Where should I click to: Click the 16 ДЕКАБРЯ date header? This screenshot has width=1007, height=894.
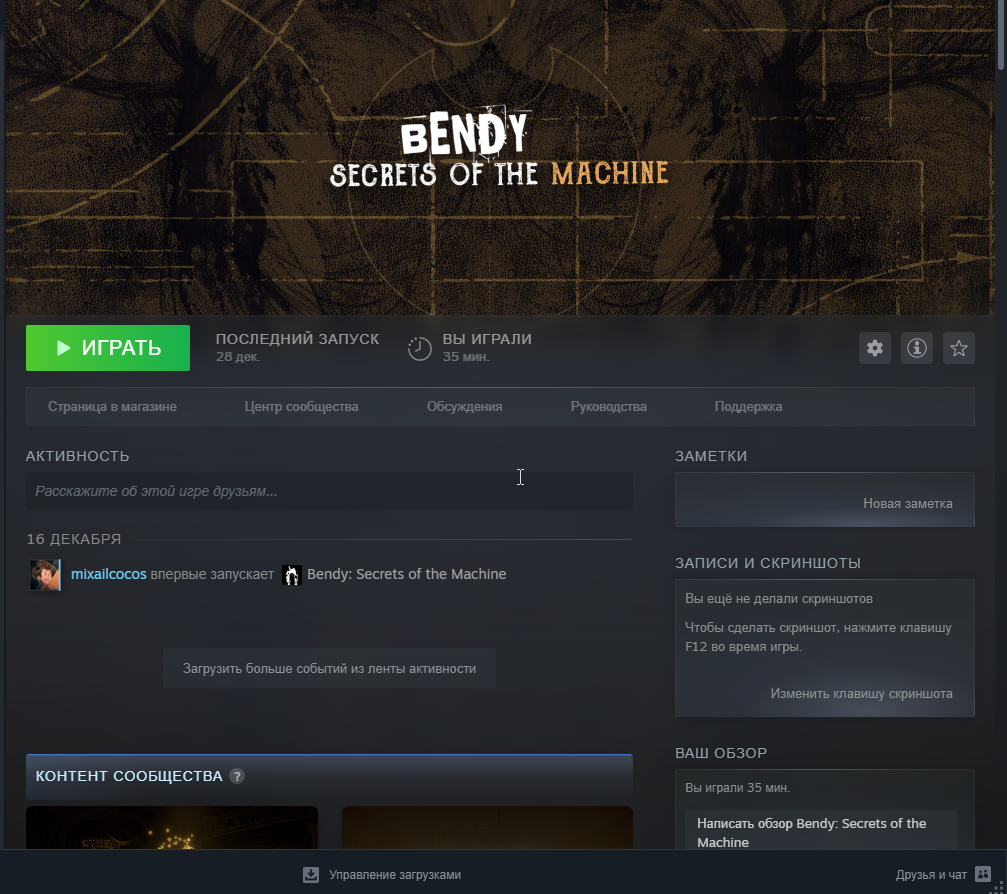(x=74, y=539)
